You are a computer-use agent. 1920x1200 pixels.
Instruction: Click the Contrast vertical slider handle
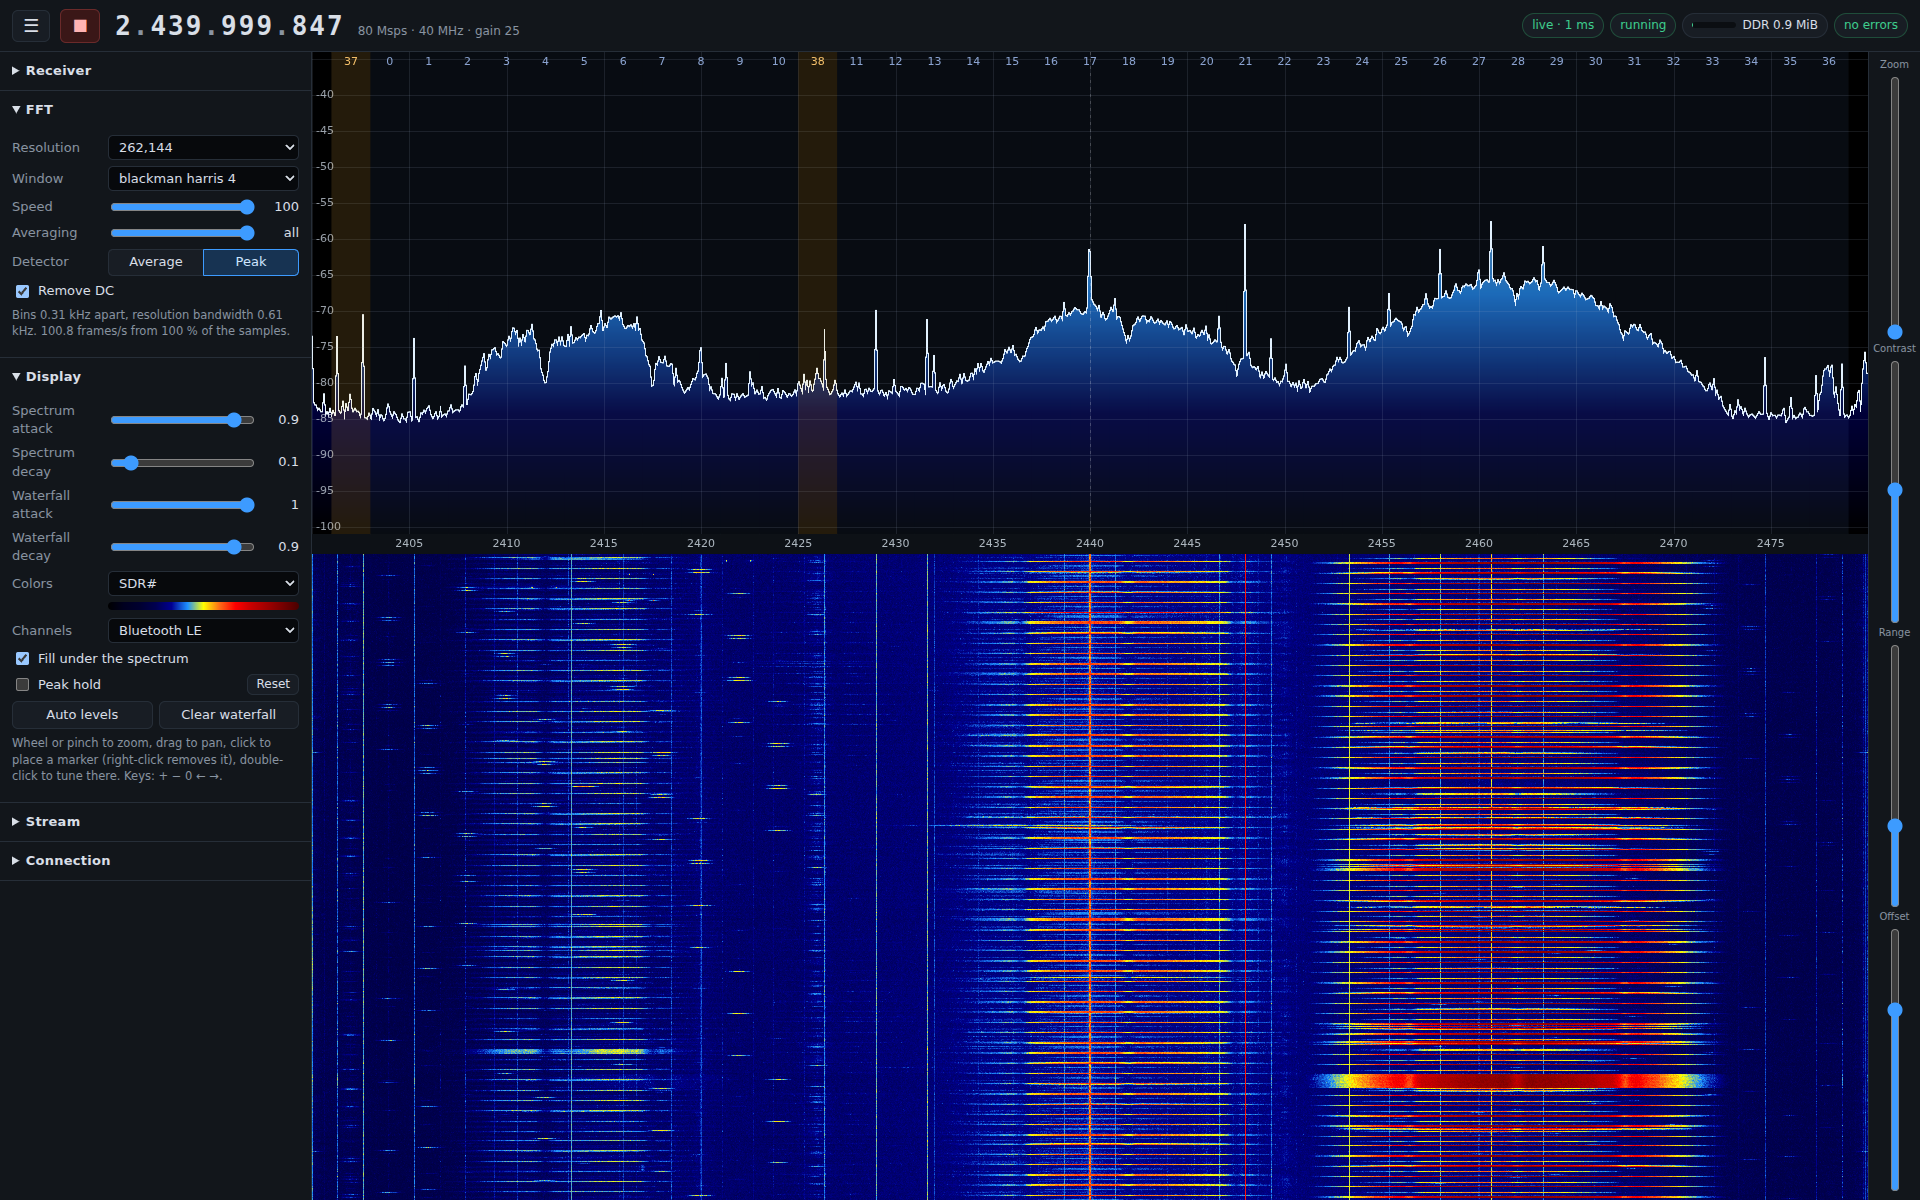(x=1894, y=490)
